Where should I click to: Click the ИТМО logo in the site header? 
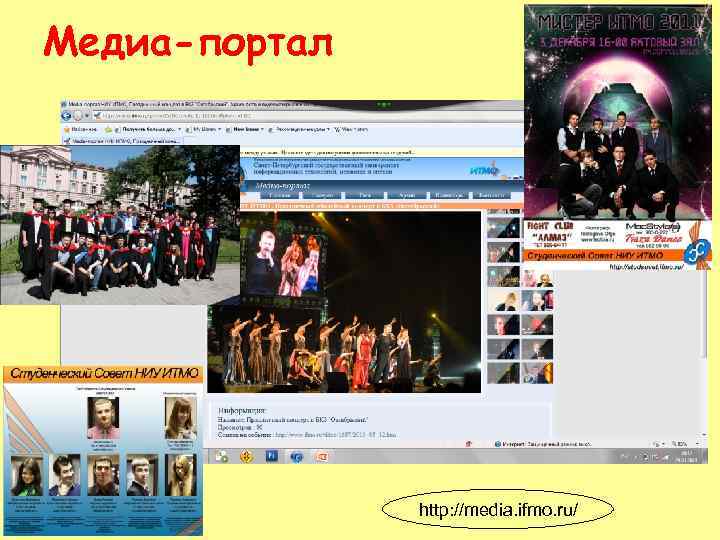click(x=484, y=171)
